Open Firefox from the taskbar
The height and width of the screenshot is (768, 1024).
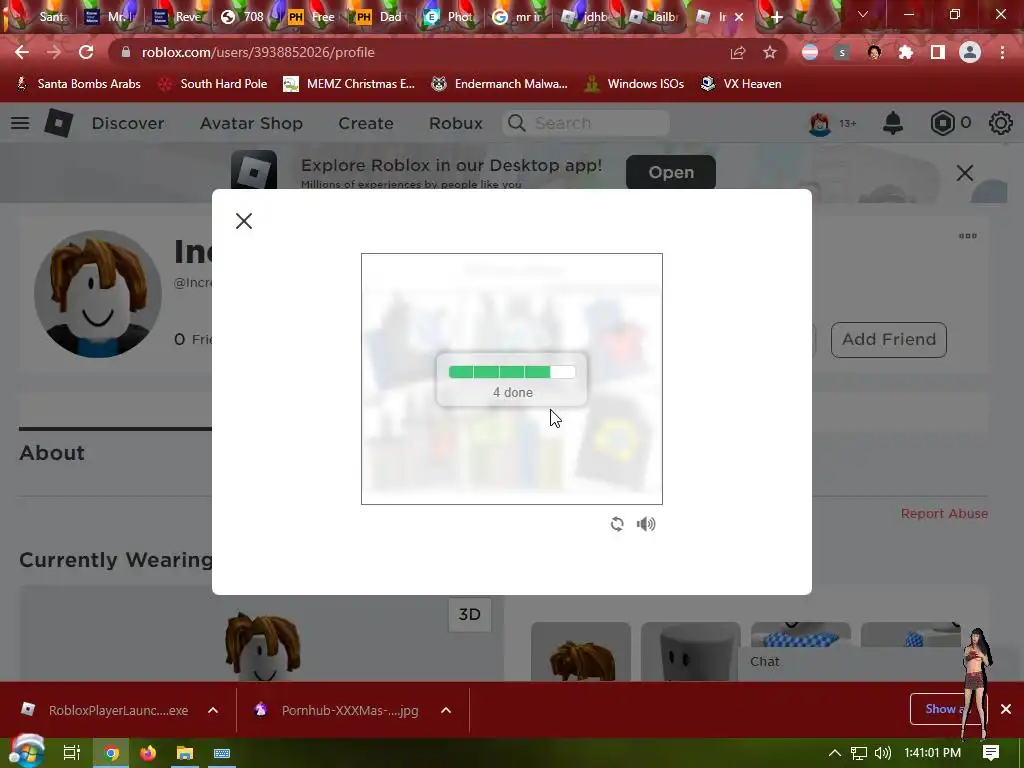click(148, 753)
